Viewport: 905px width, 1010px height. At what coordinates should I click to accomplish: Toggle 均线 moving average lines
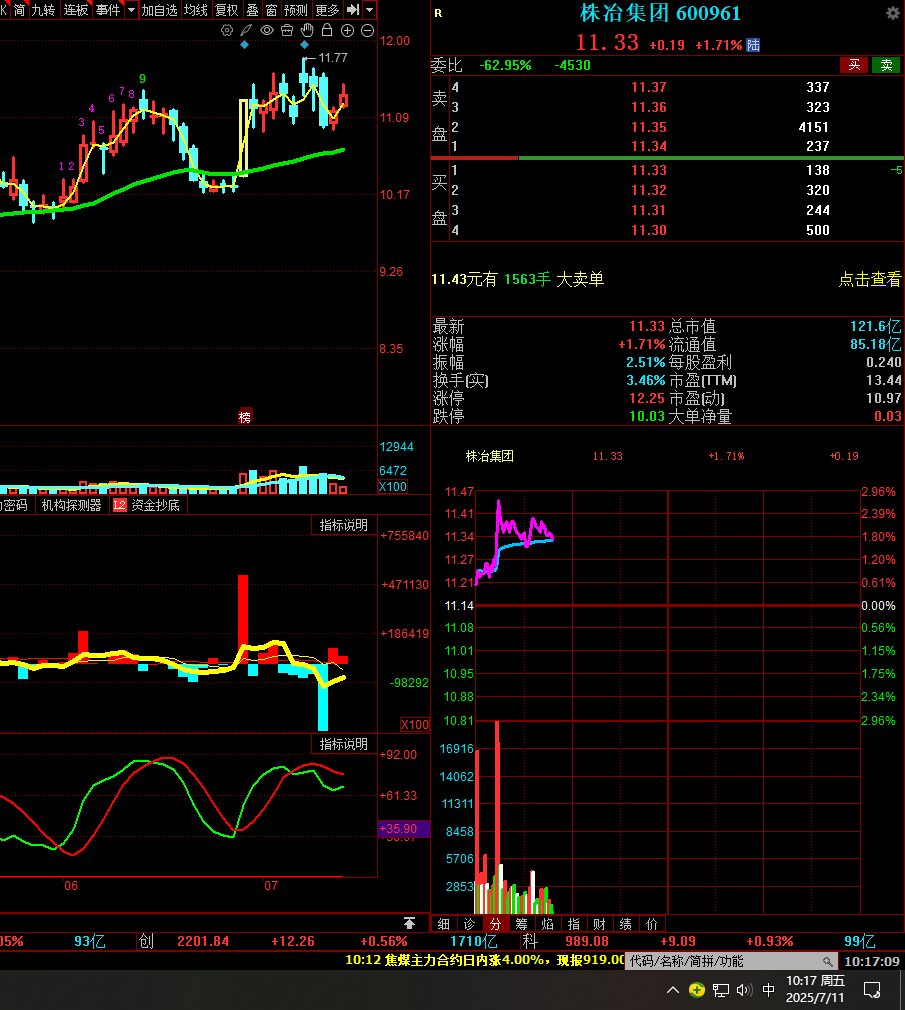click(x=195, y=10)
